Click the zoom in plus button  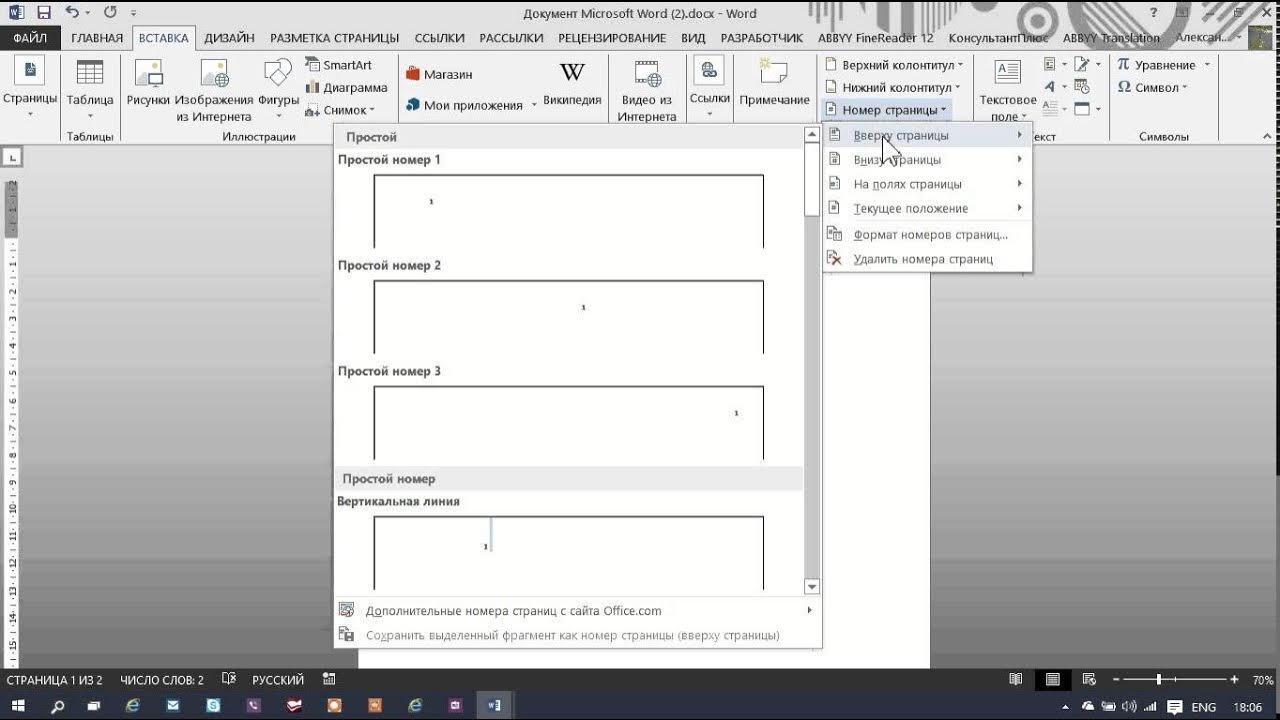click(1234, 679)
